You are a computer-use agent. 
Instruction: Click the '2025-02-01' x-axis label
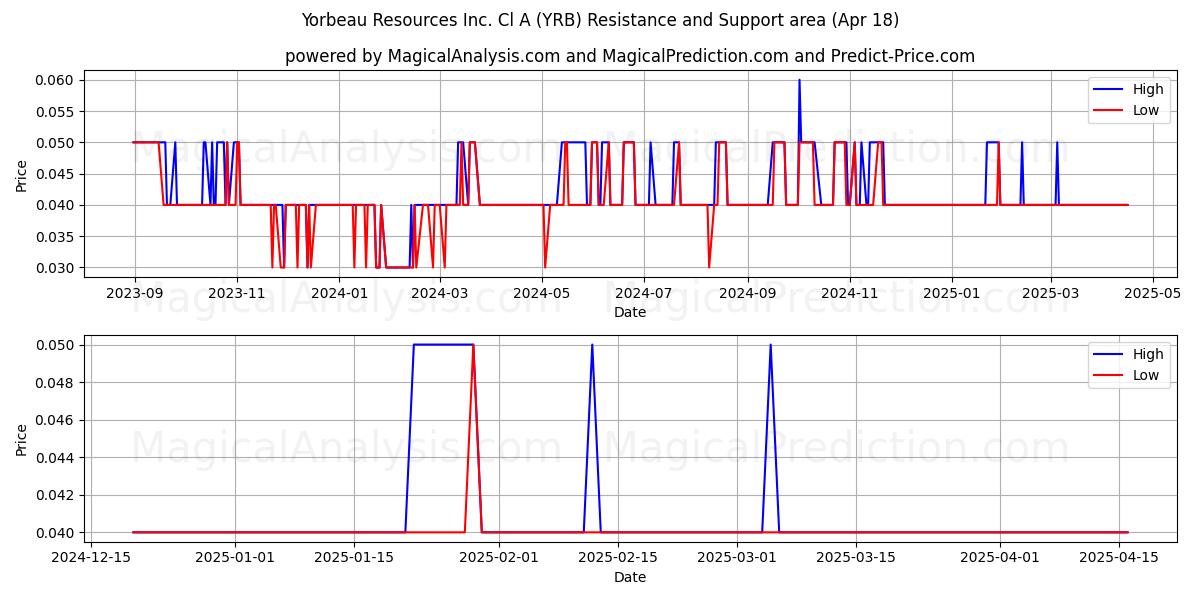pos(498,559)
